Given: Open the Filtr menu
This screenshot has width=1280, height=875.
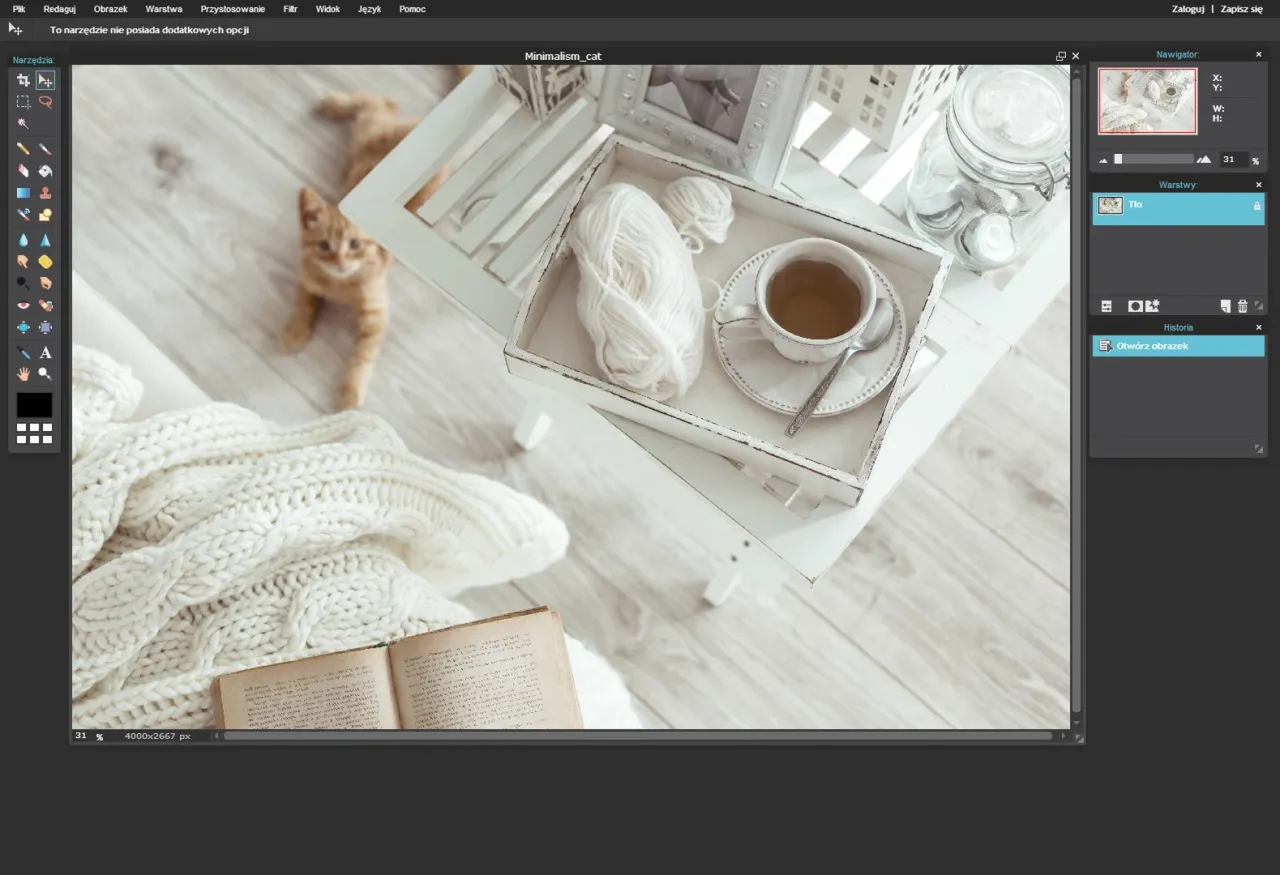Looking at the screenshot, I should pyautogui.click(x=290, y=9).
